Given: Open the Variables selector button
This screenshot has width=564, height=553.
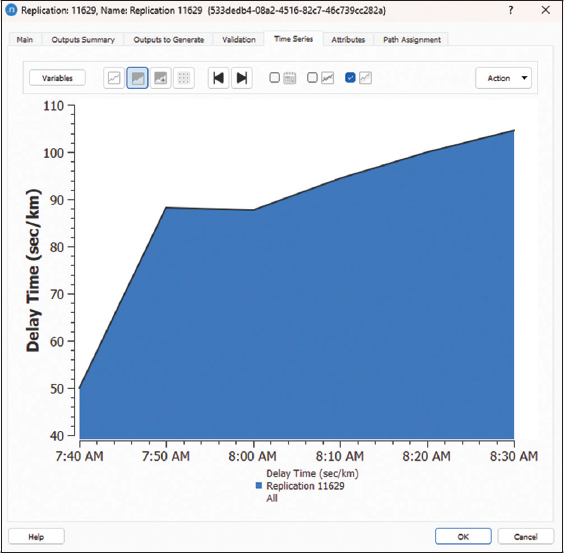Looking at the screenshot, I should 57,78.
